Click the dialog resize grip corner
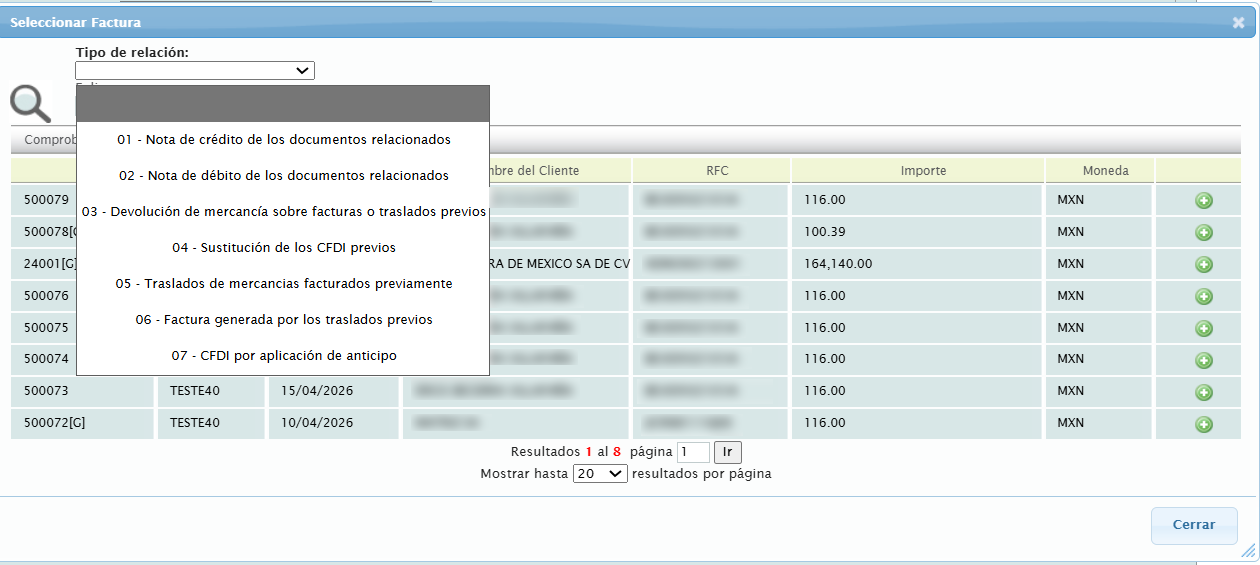Screen dimensions: 1260x565 click(1248, 551)
